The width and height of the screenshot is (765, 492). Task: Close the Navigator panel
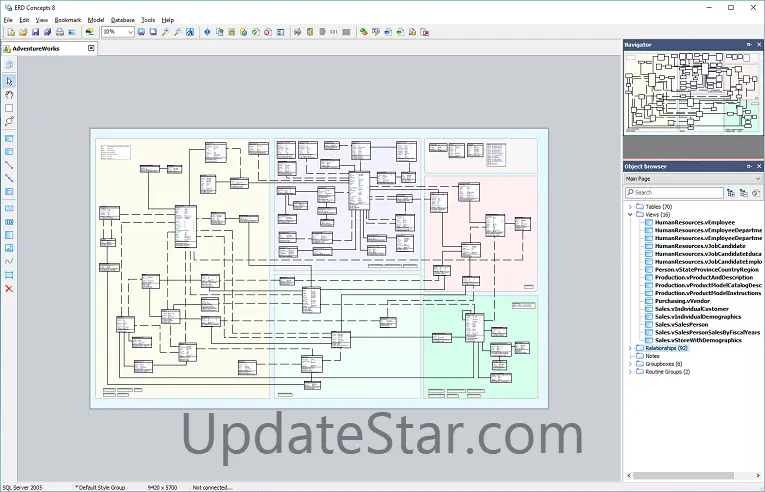coord(759,44)
